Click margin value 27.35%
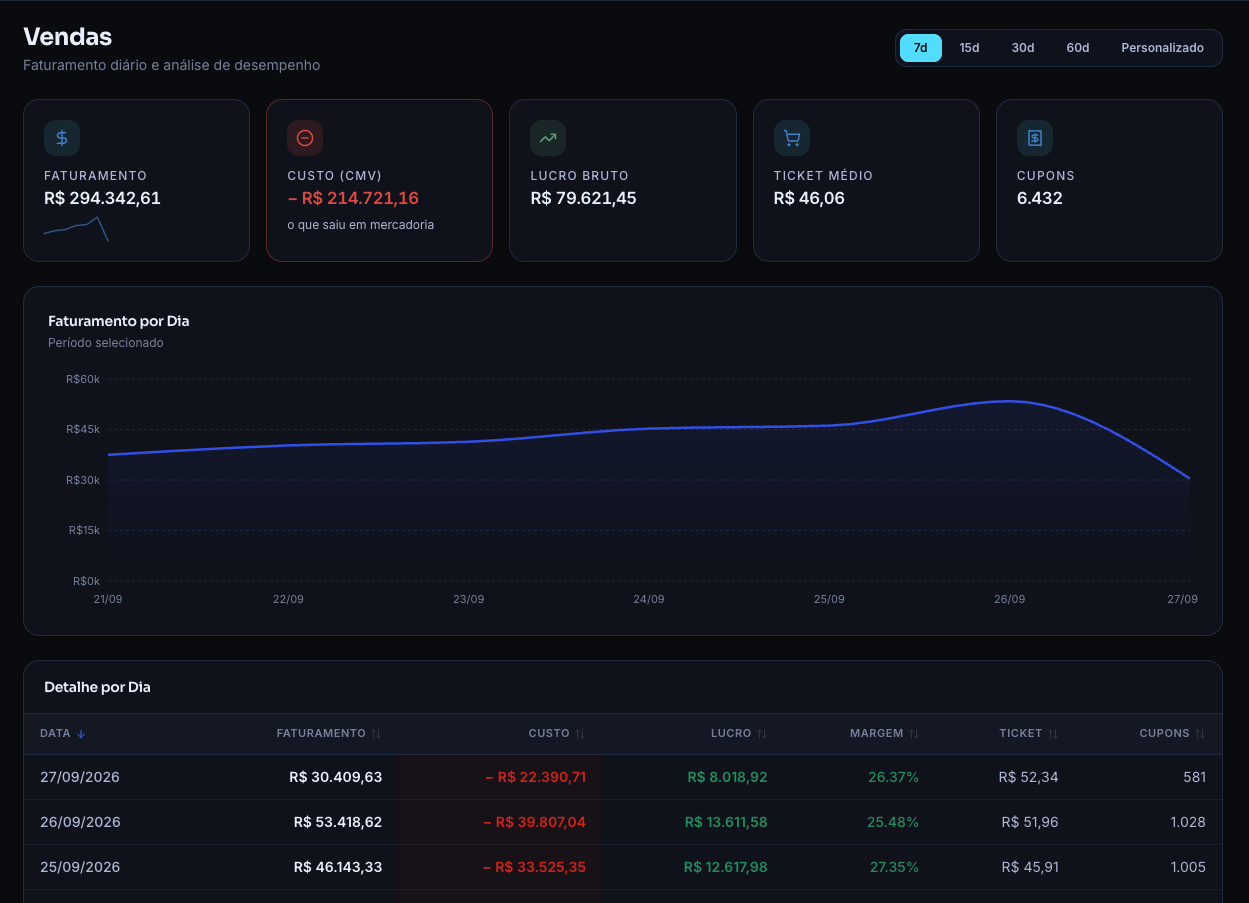The image size is (1249, 903). point(894,867)
